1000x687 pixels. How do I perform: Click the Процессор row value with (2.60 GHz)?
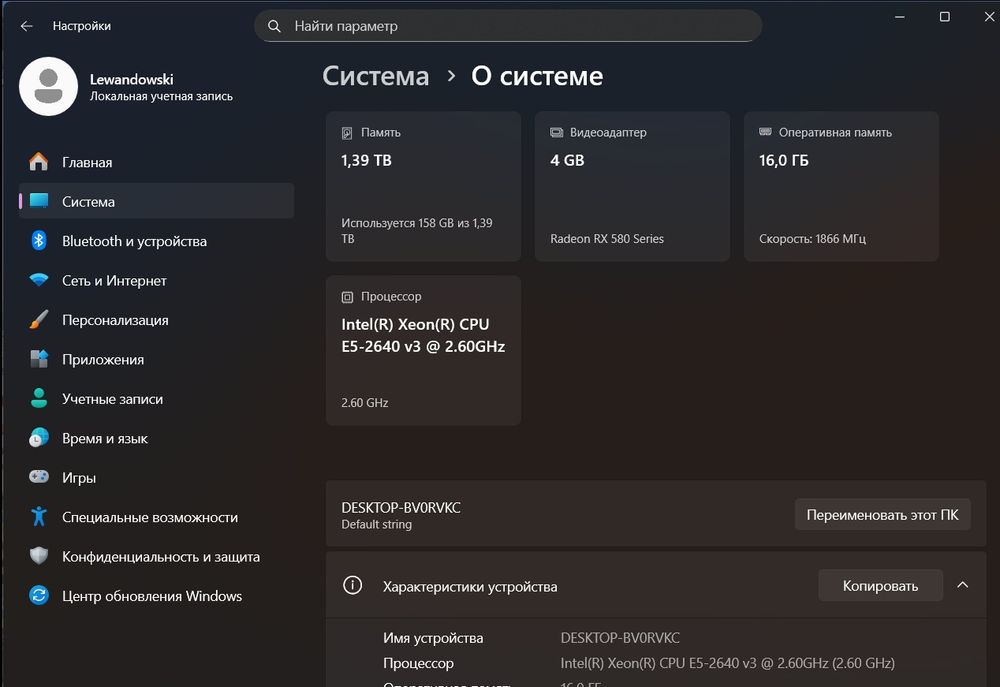[x=727, y=663]
